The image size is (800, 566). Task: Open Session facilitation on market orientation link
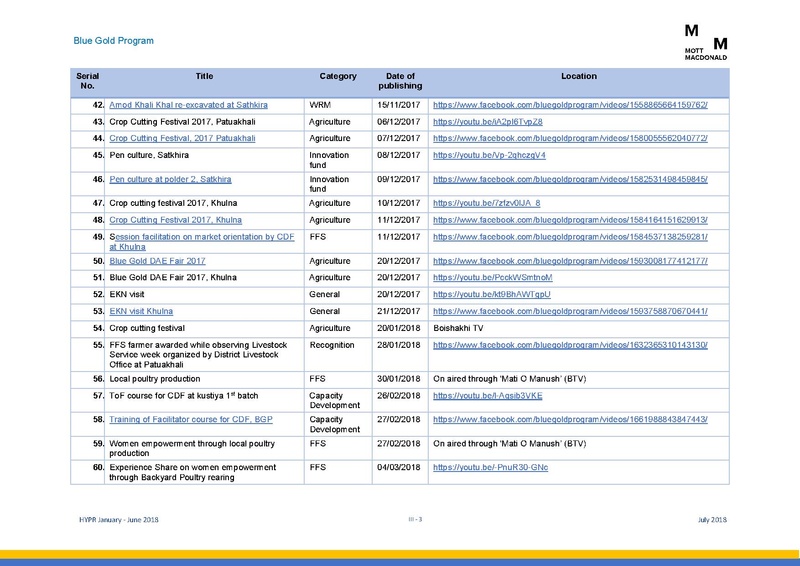202,242
